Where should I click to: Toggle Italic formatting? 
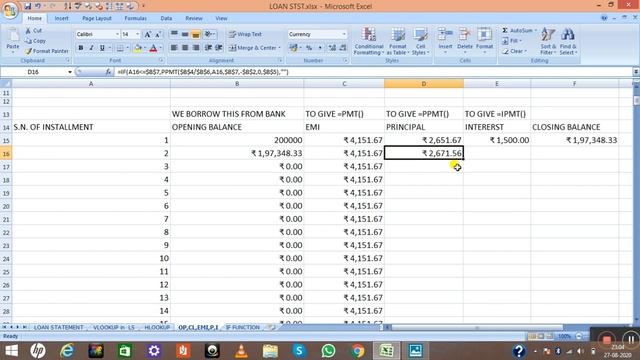91,48
